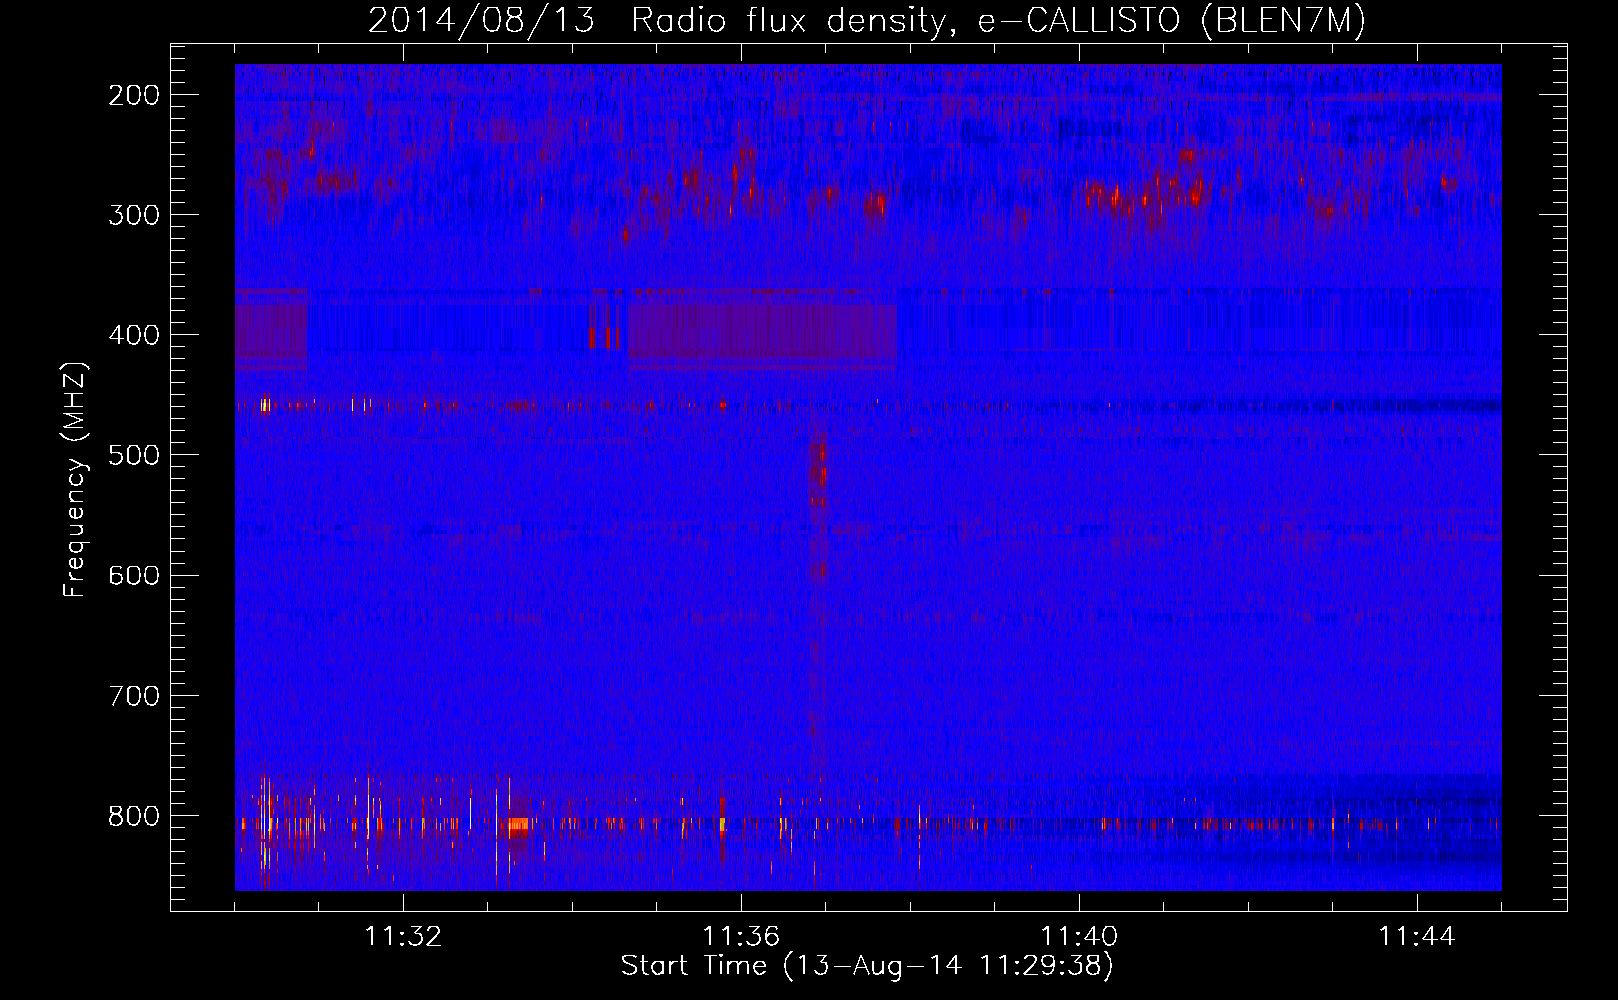The image size is (1618, 1000).
Task: Select the 700 frequency tick label
Action: (134, 695)
